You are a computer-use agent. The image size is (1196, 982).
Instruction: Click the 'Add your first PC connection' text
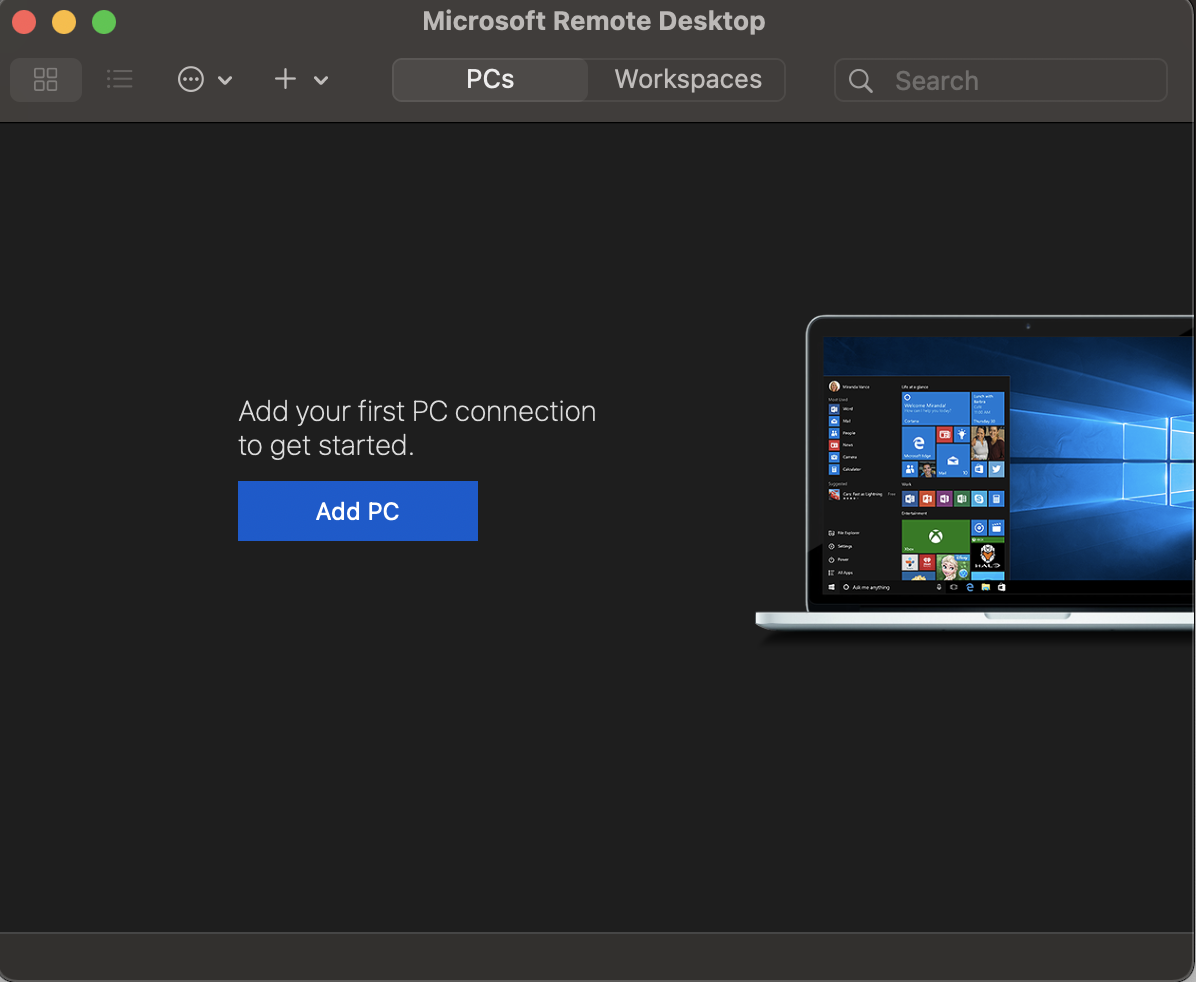[417, 428]
